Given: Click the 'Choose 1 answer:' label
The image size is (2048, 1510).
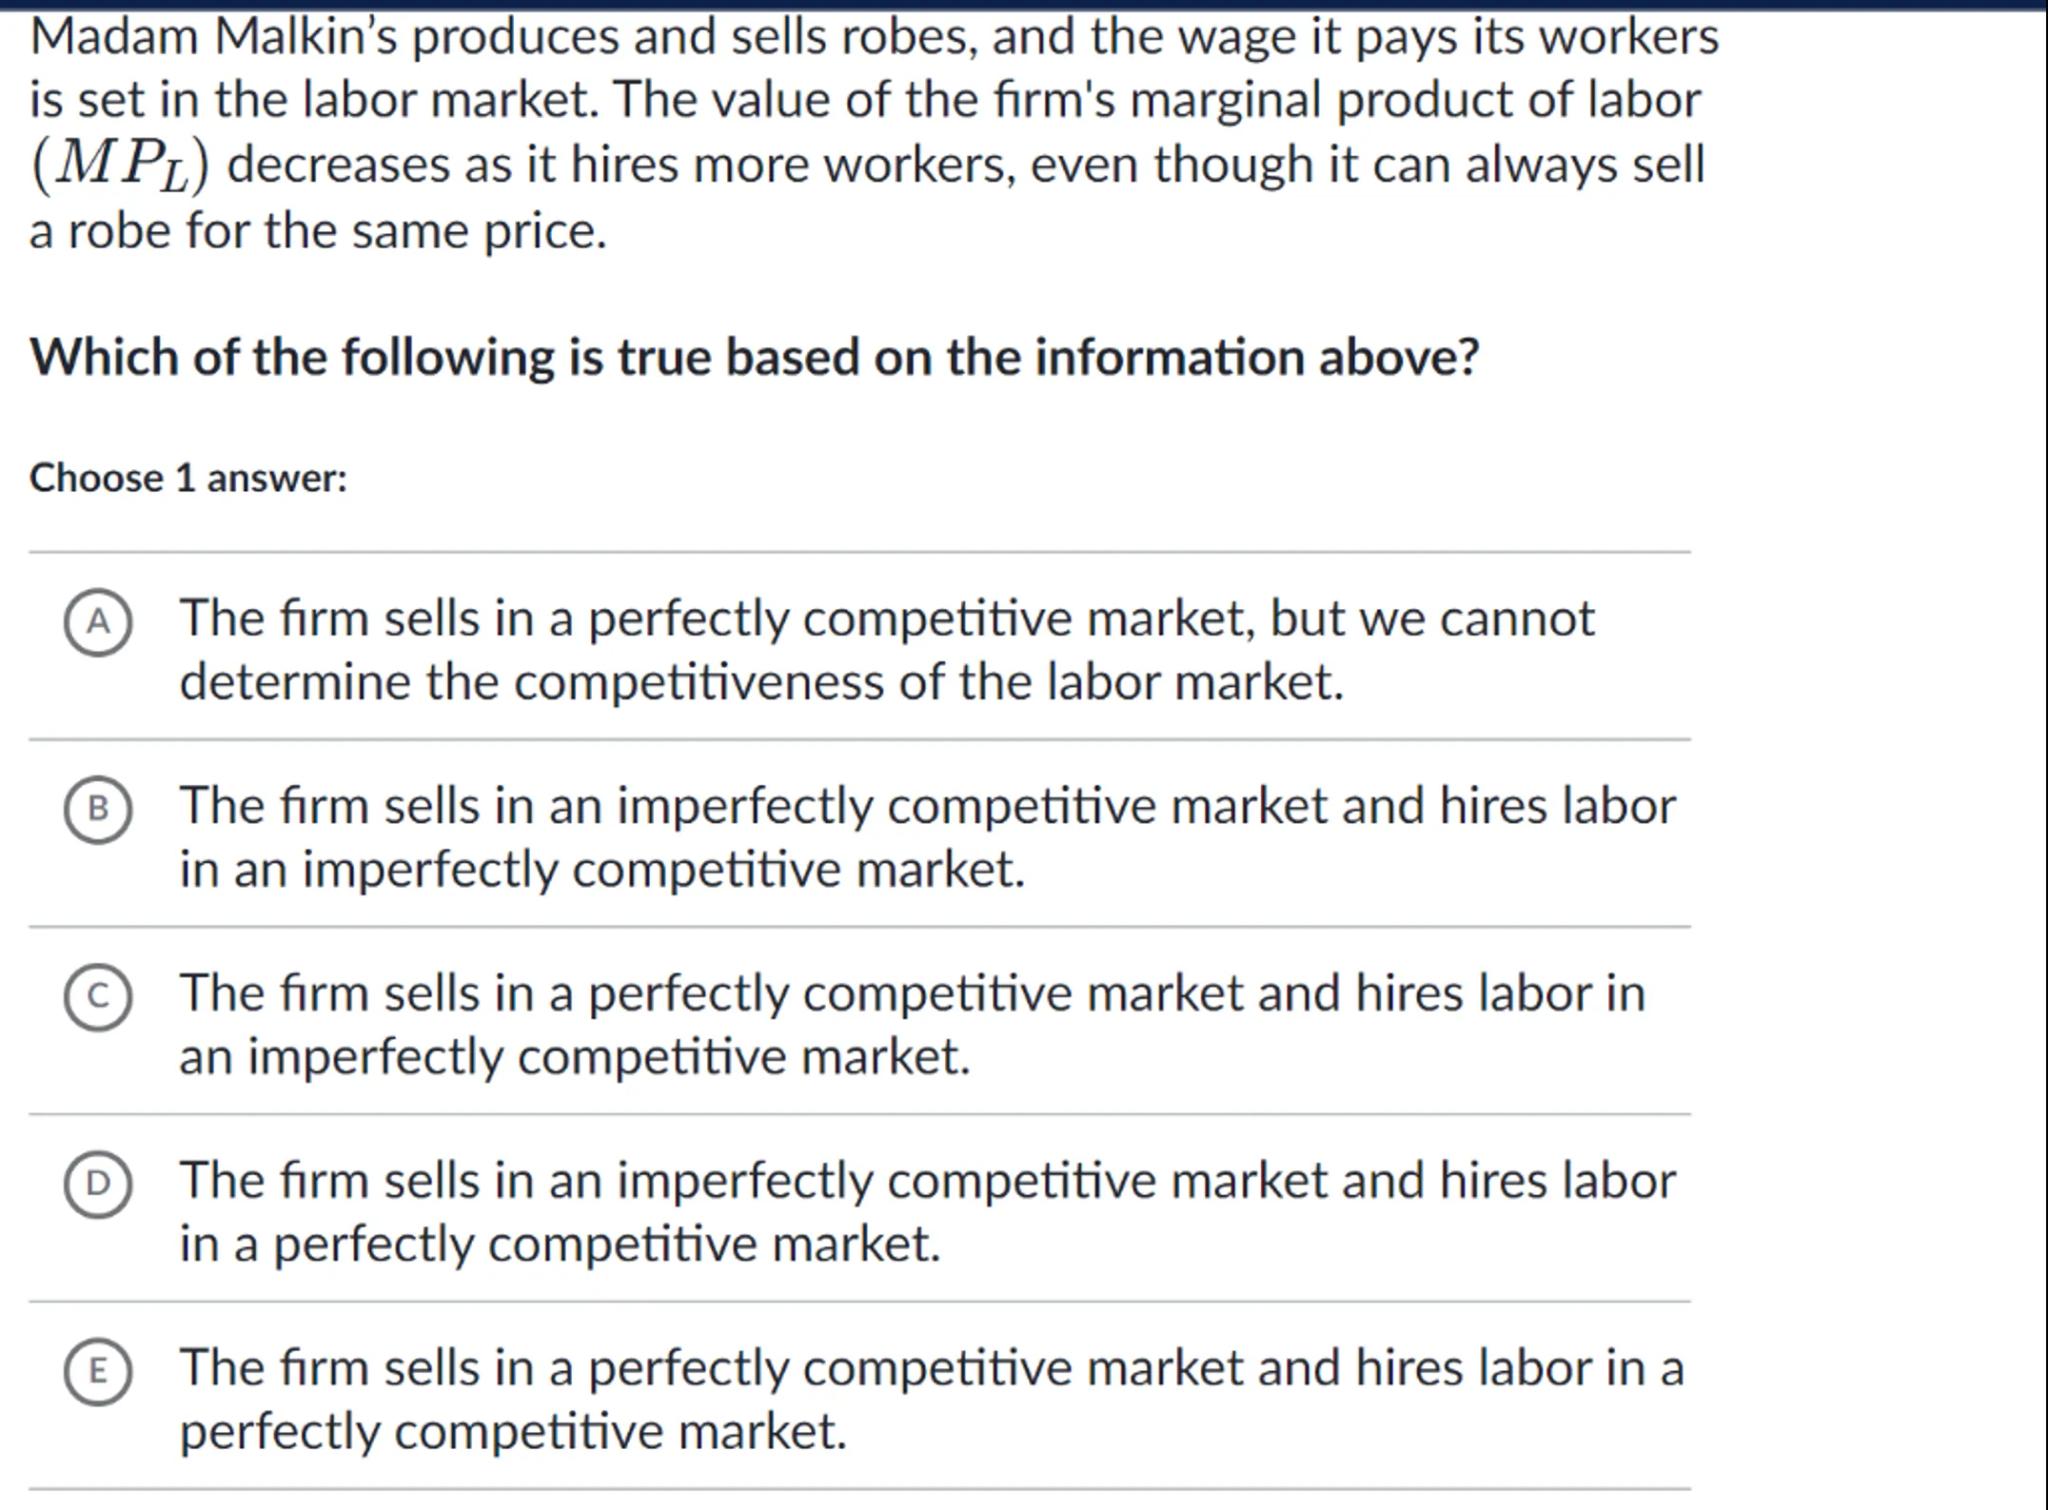Looking at the screenshot, I should (x=188, y=478).
